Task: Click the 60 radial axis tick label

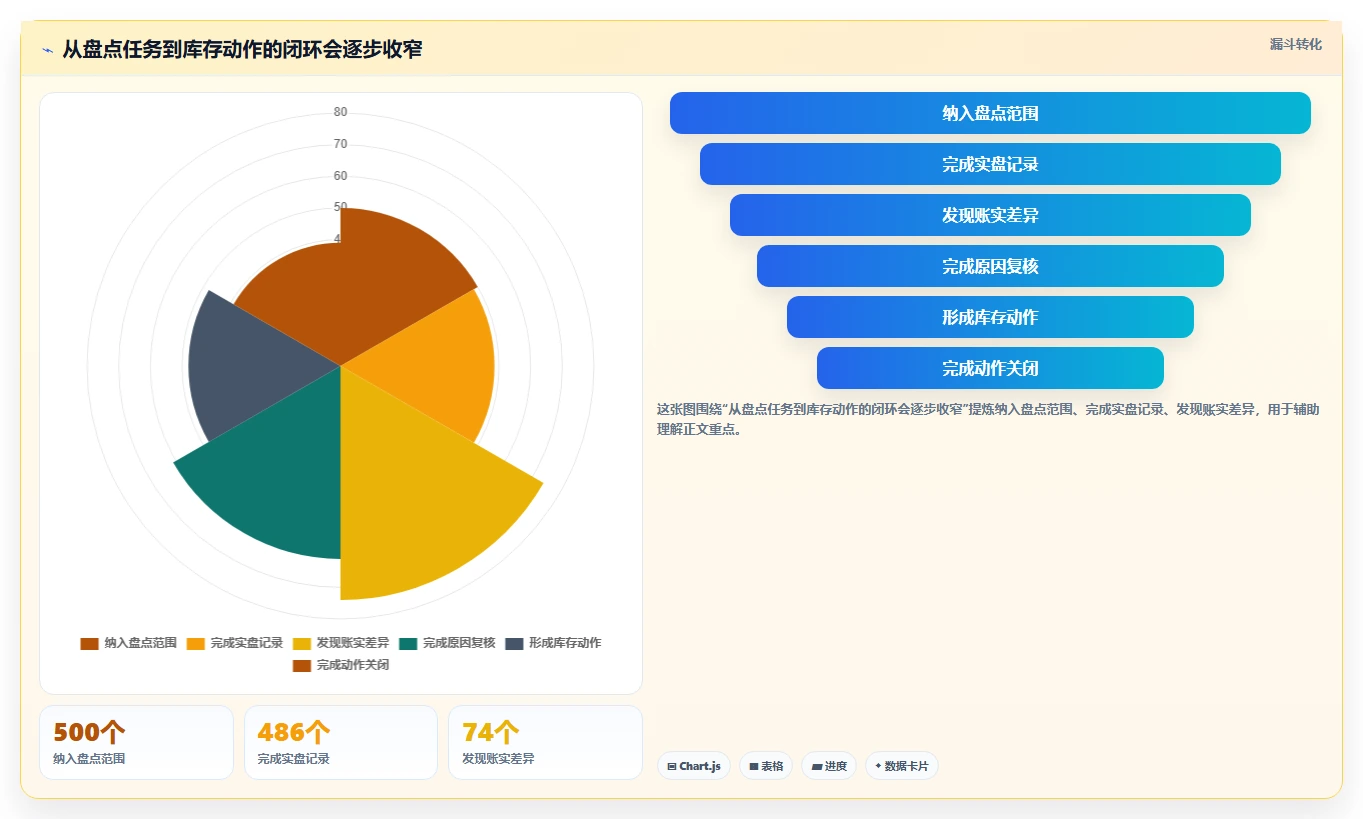Action: [x=341, y=176]
